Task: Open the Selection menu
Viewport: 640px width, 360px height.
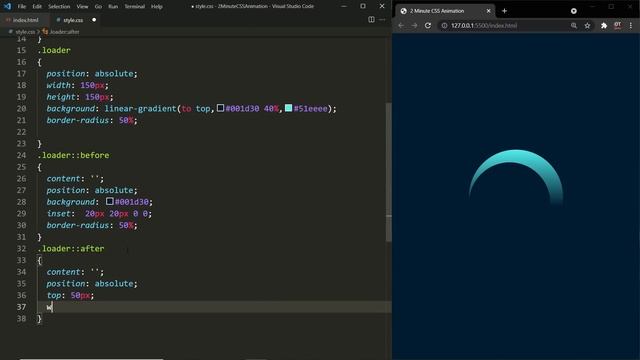Action: click(59, 7)
